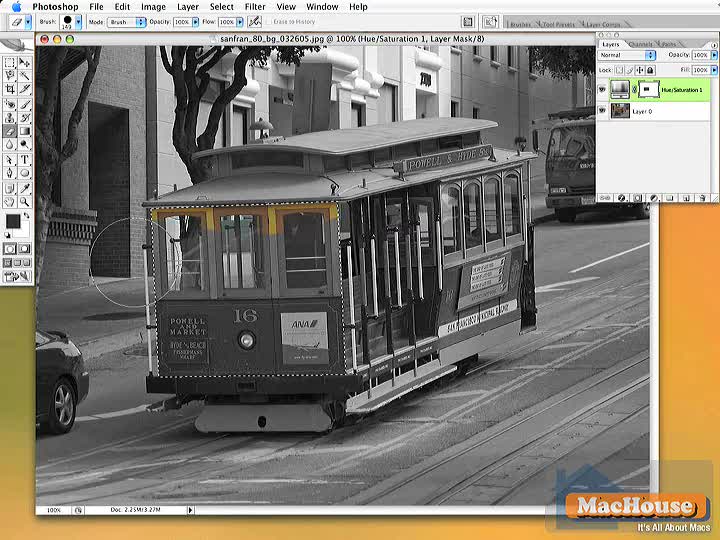Viewport: 720px width, 540px height.
Task: Select the Crop tool
Action: tap(10, 88)
